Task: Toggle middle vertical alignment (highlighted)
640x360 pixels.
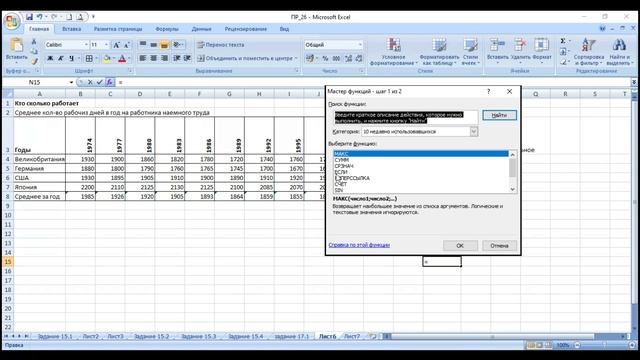Action: pos(164,44)
